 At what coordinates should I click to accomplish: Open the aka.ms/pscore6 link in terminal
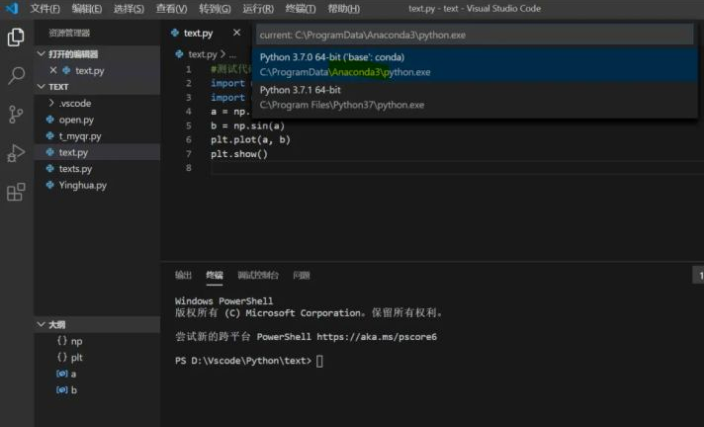pyautogui.click(x=376, y=337)
